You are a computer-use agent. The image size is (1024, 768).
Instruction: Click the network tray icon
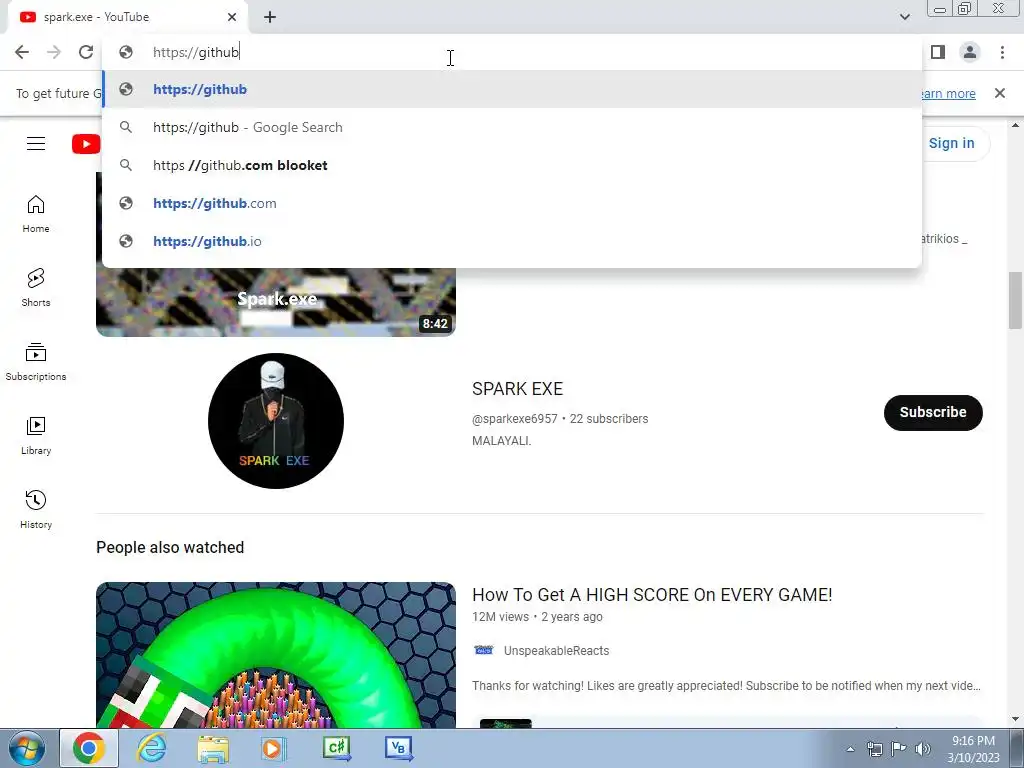pyautogui.click(x=875, y=749)
